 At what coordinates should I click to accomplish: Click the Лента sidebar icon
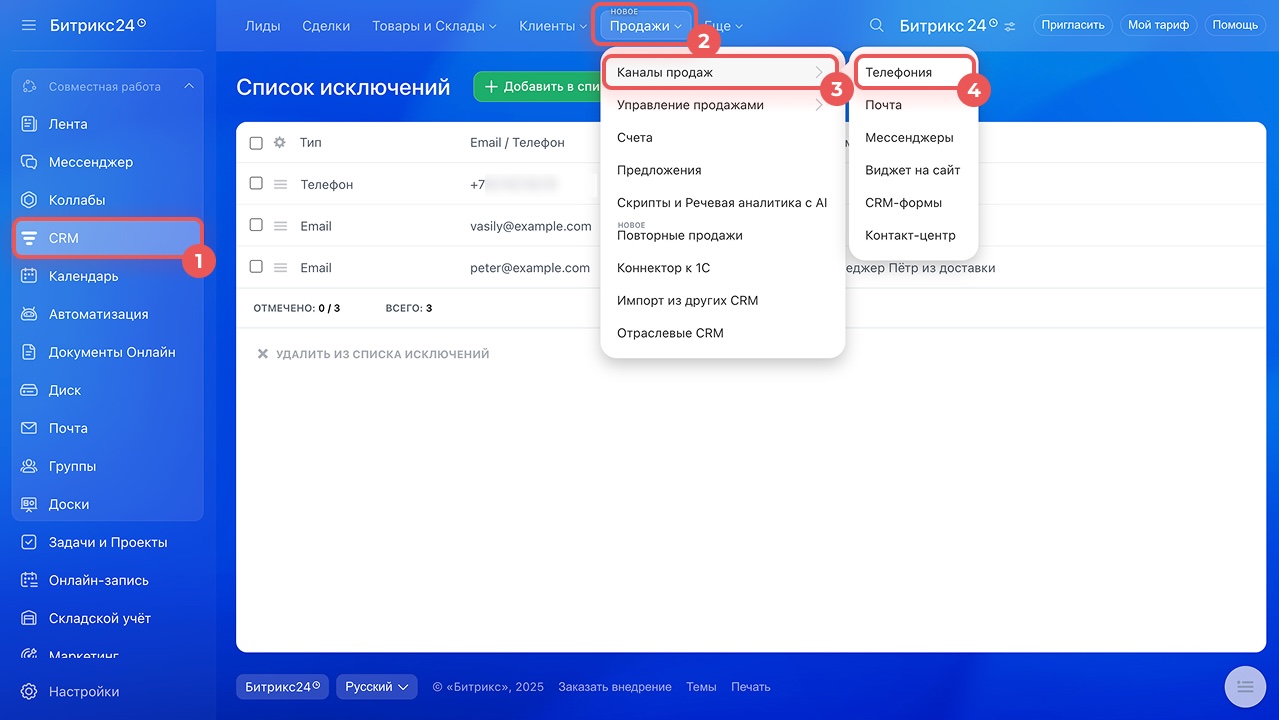pos(29,124)
